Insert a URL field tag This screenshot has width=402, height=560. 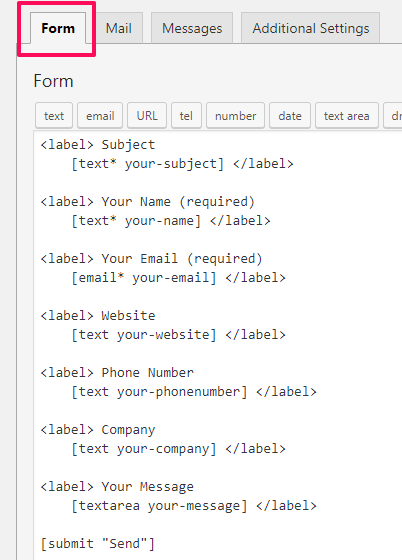[147, 116]
